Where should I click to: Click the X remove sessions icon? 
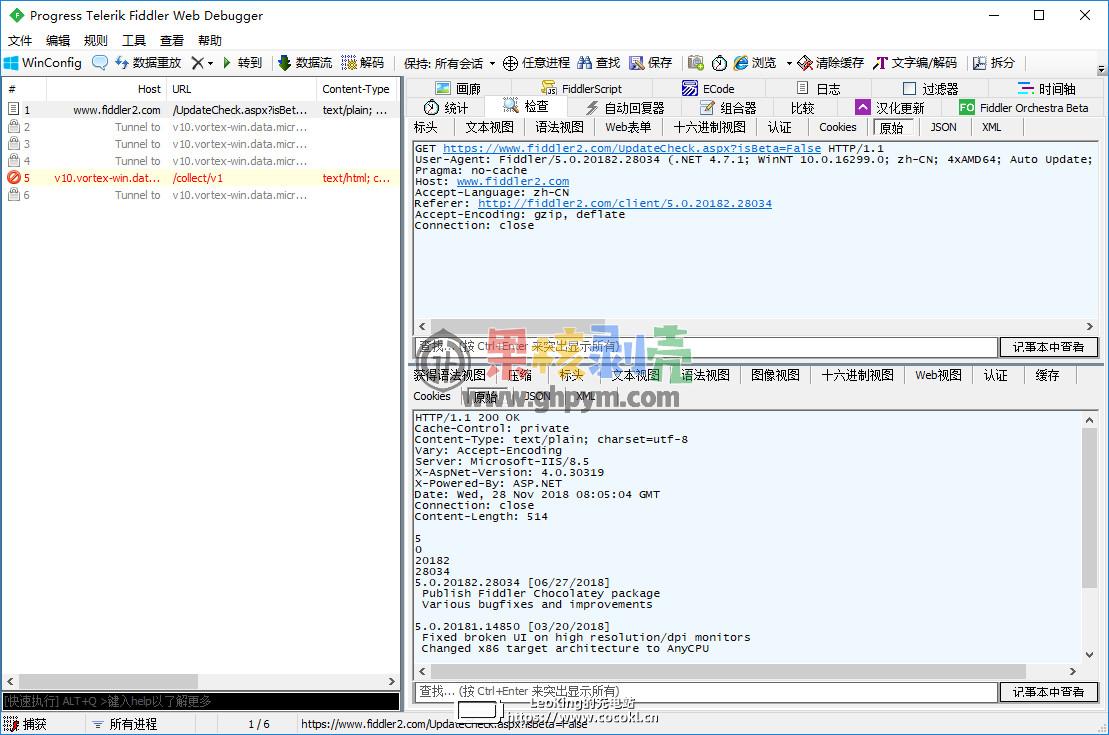click(197, 63)
